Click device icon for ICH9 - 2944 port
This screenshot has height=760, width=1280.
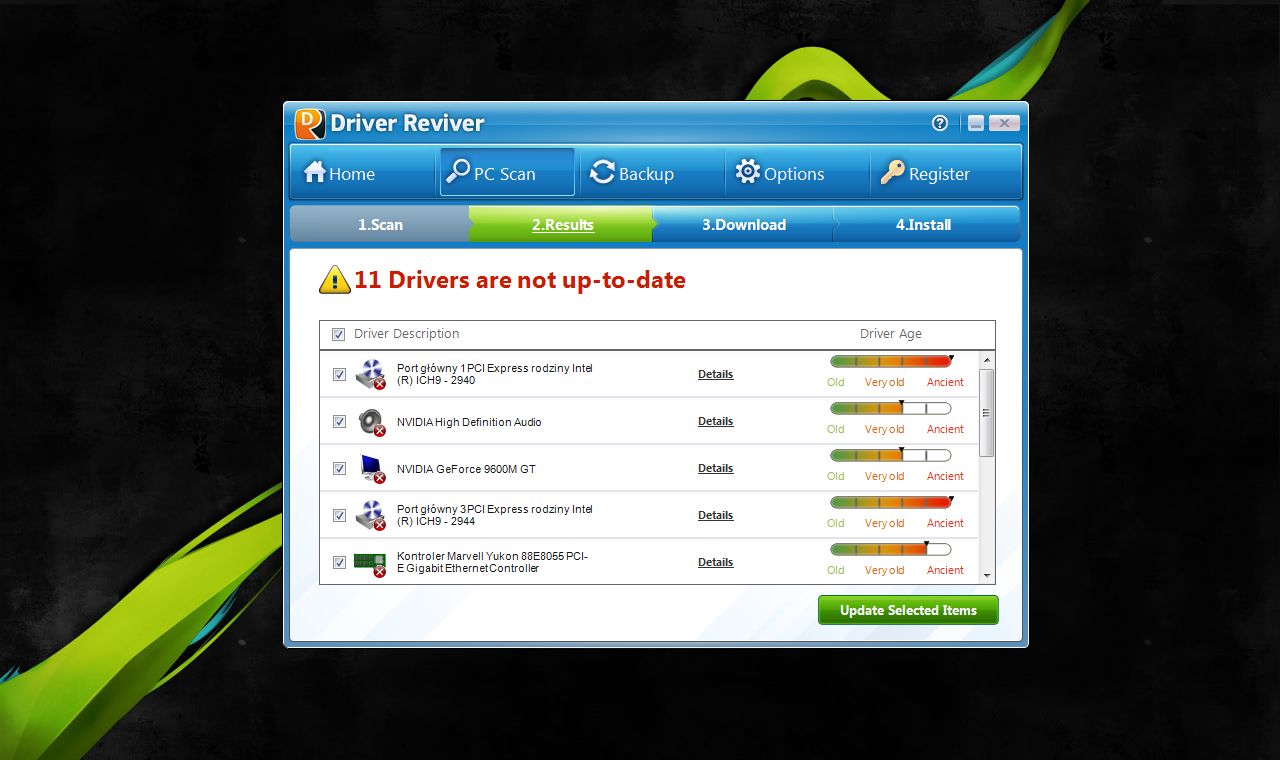(x=371, y=515)
